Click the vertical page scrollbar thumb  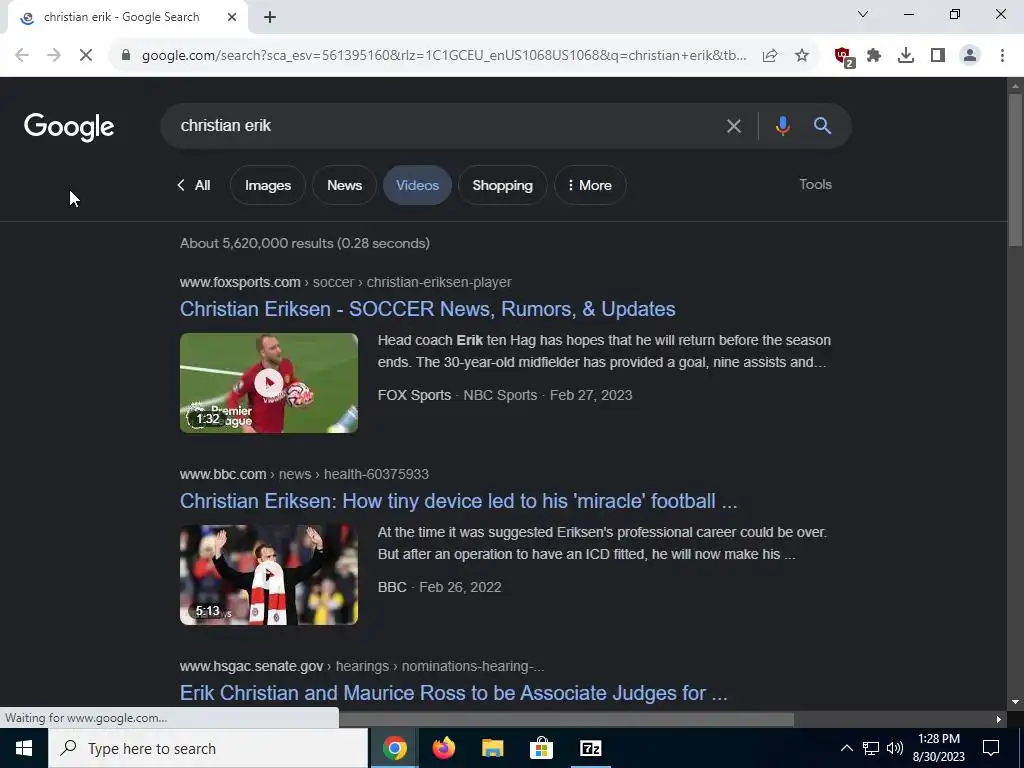[1015, 170]
